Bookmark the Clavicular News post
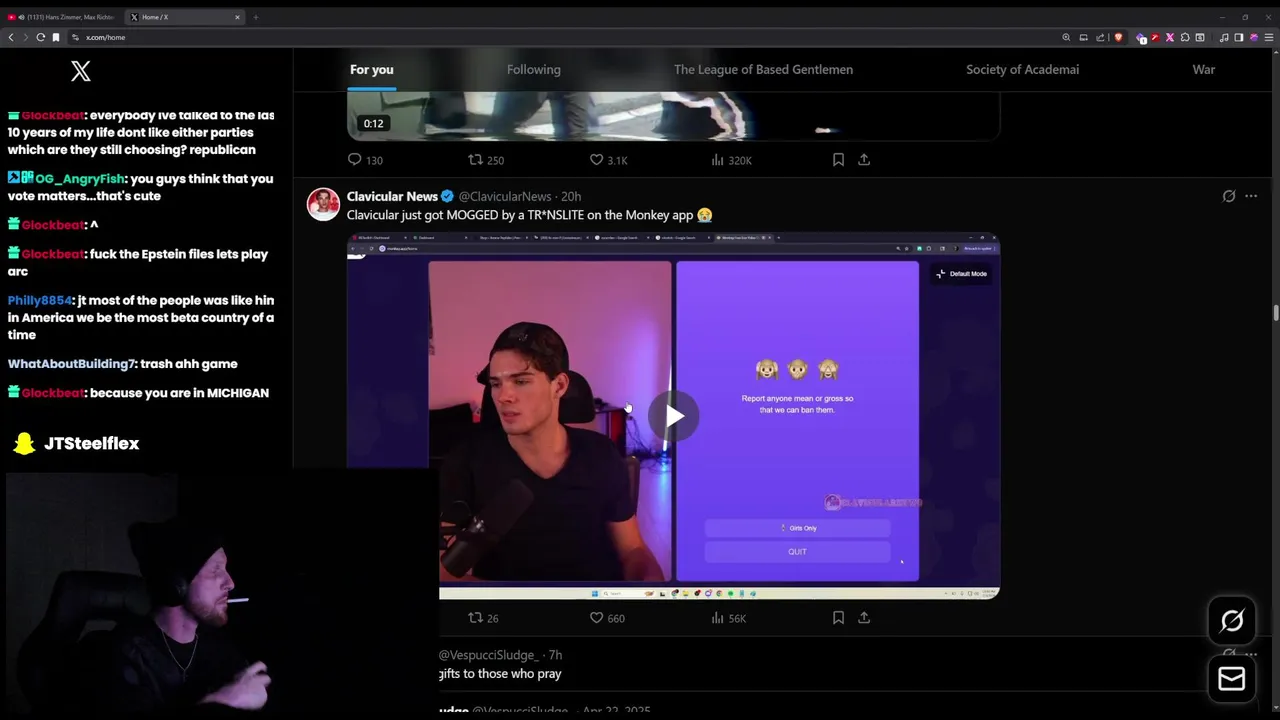Screen dimensions: 1280x720 (x=838, y=618)
